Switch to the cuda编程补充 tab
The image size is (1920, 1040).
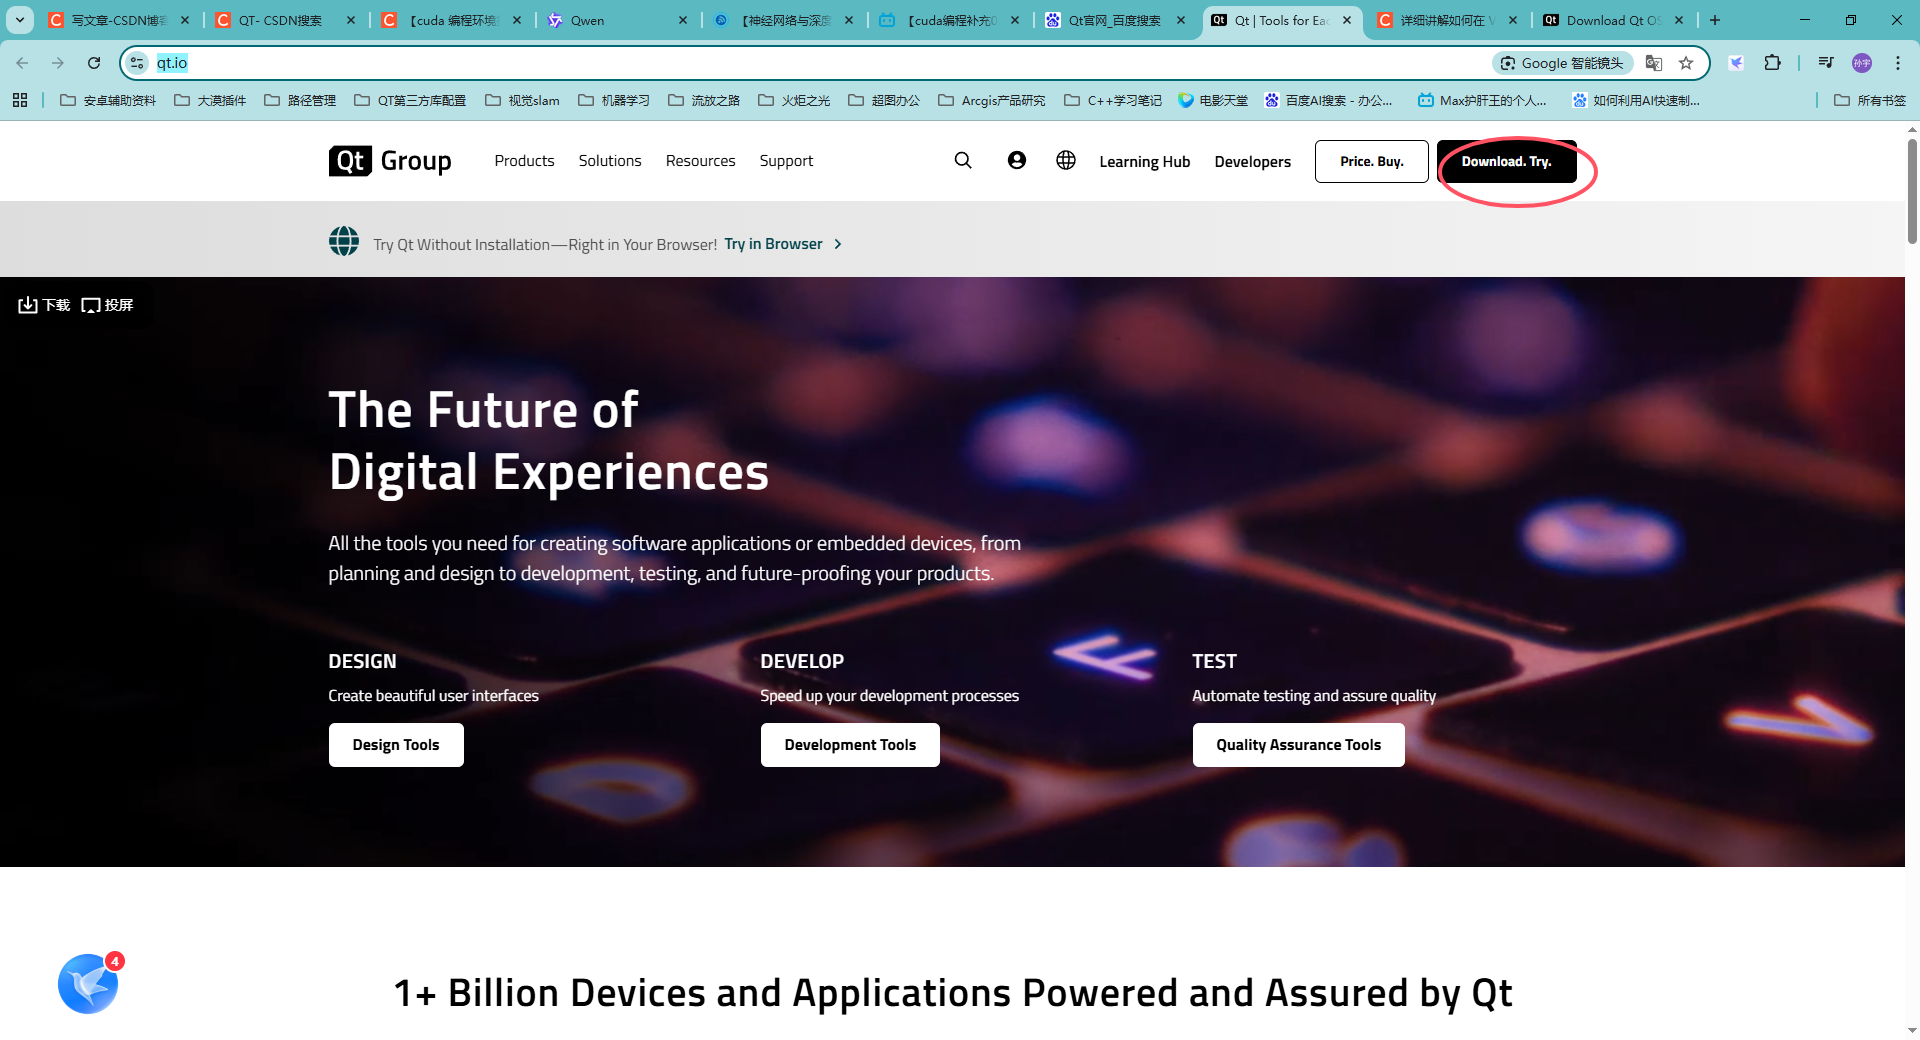949,20
